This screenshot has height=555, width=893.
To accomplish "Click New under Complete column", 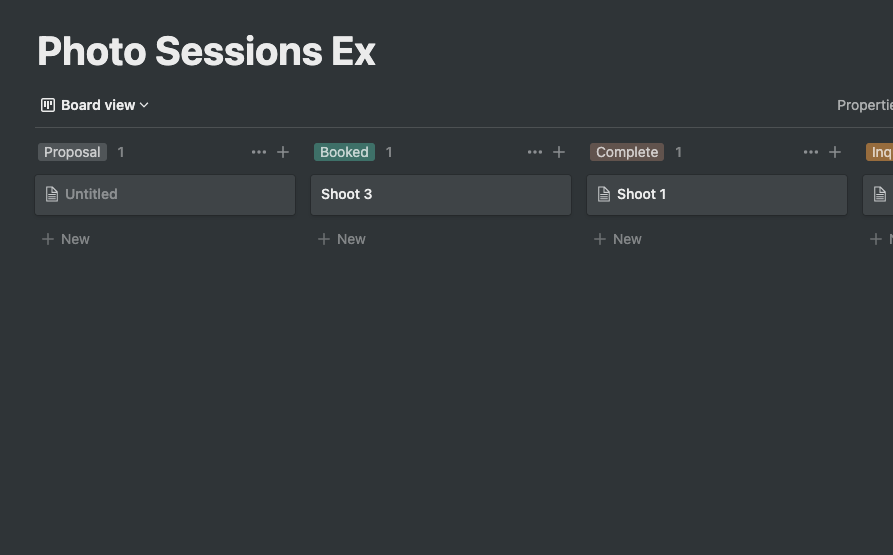I will [617, 239].
